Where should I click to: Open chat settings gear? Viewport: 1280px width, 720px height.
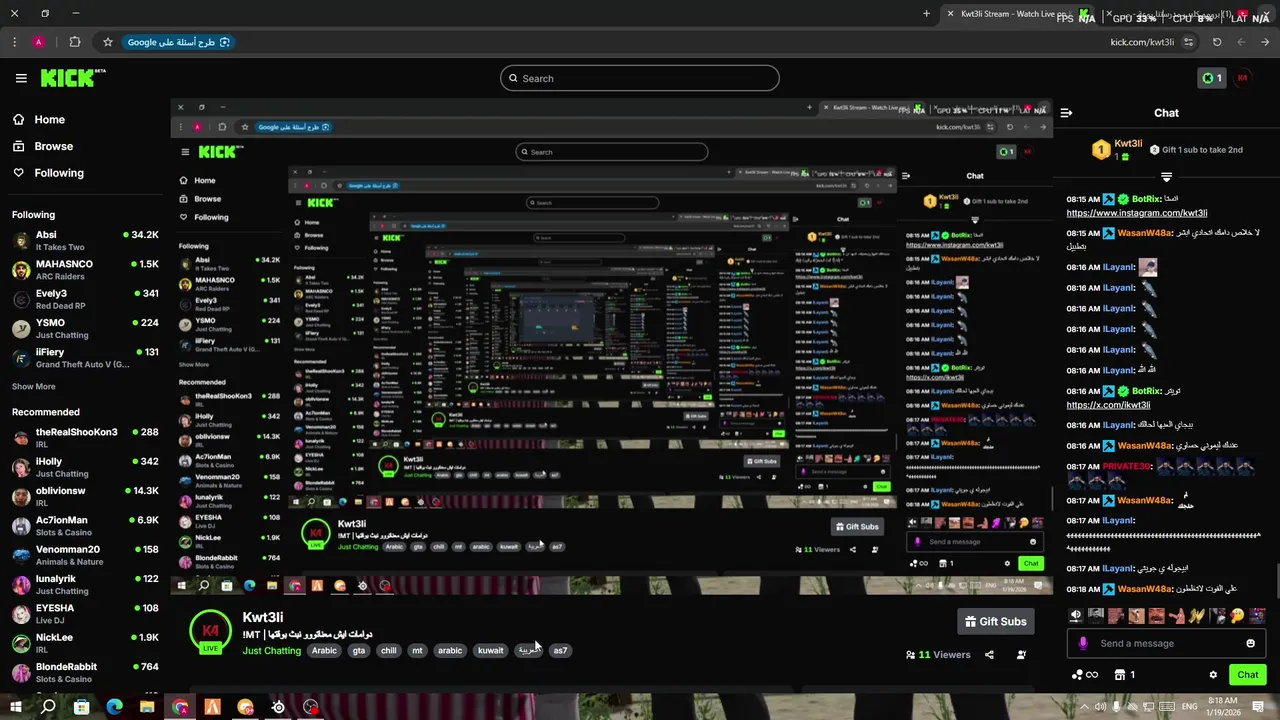[x=1213, y=675]
